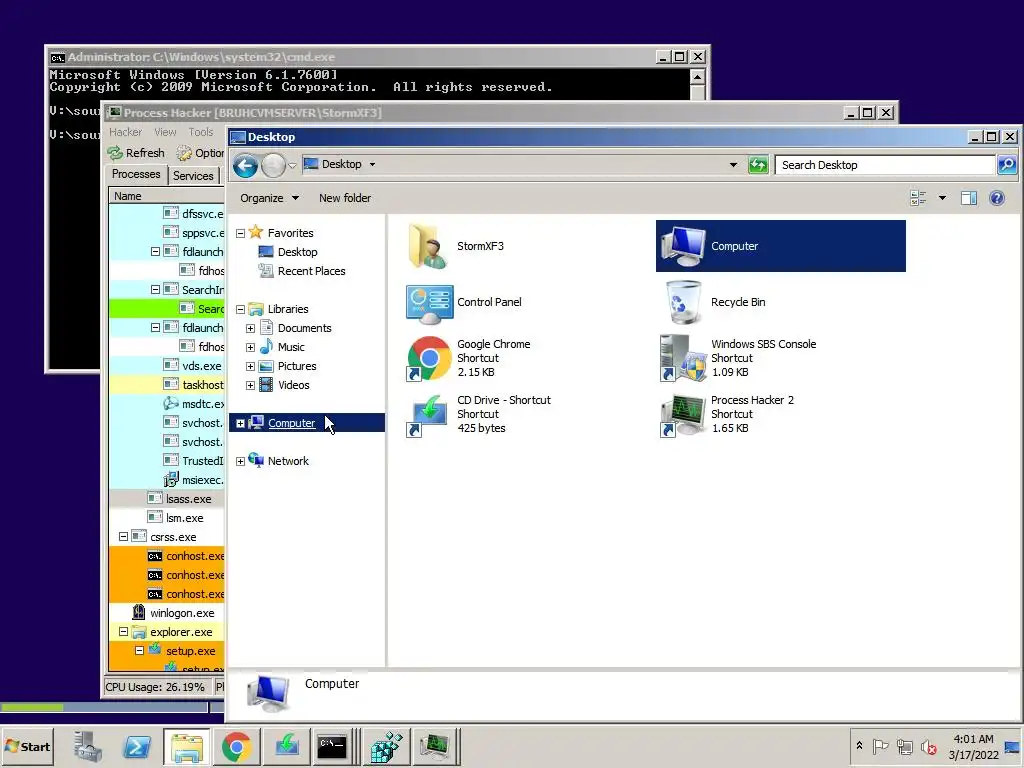This screenshot has width=1024, height=768.
Task: Open the Tools menu in Process Hacker
Action: tap(201, 132)
